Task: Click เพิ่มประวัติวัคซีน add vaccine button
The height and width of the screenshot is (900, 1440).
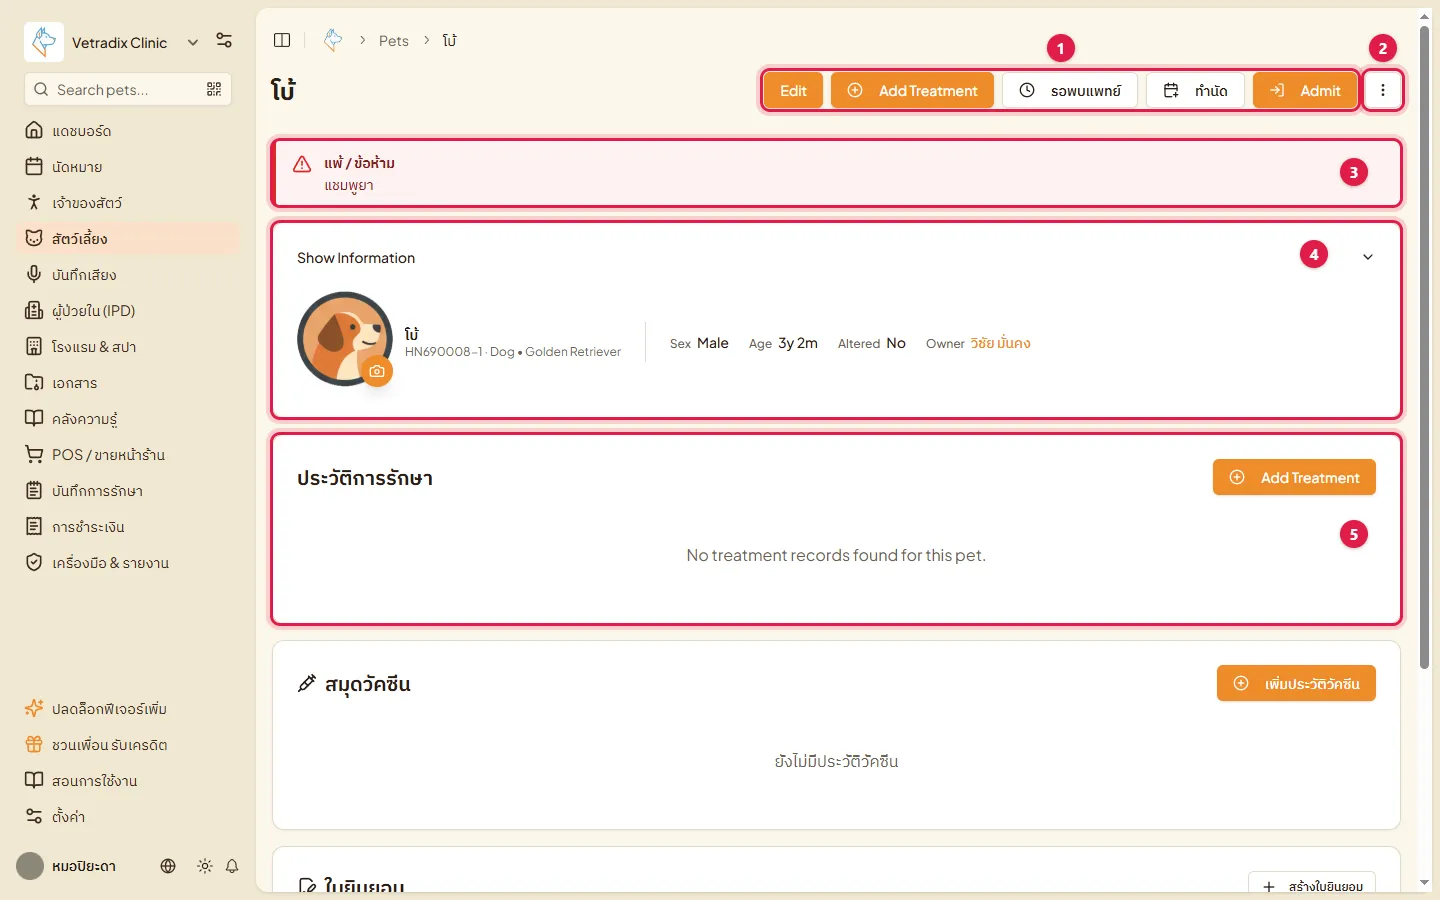Action: (1296, 683)
